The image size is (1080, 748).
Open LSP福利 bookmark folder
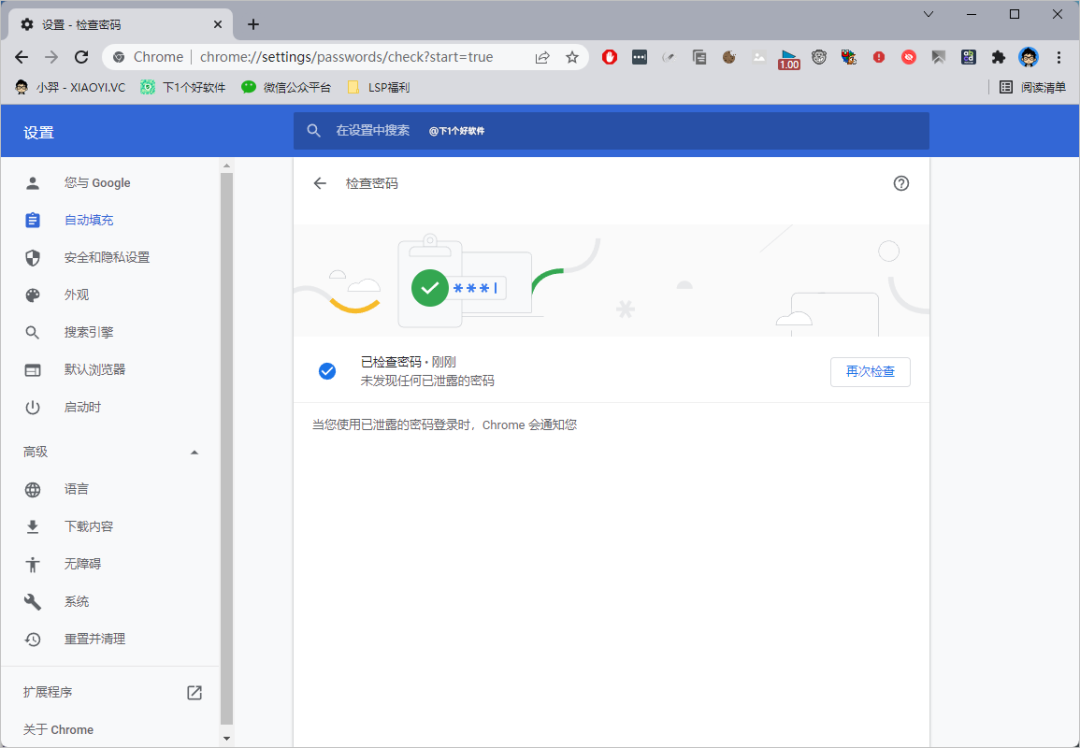pos(379,87)
